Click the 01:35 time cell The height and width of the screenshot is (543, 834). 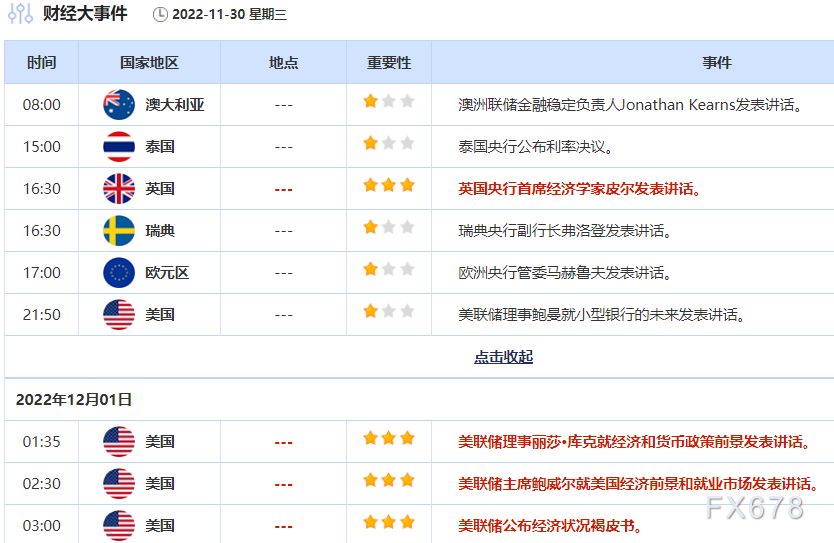pyautogui.click(x=41, y=441)
